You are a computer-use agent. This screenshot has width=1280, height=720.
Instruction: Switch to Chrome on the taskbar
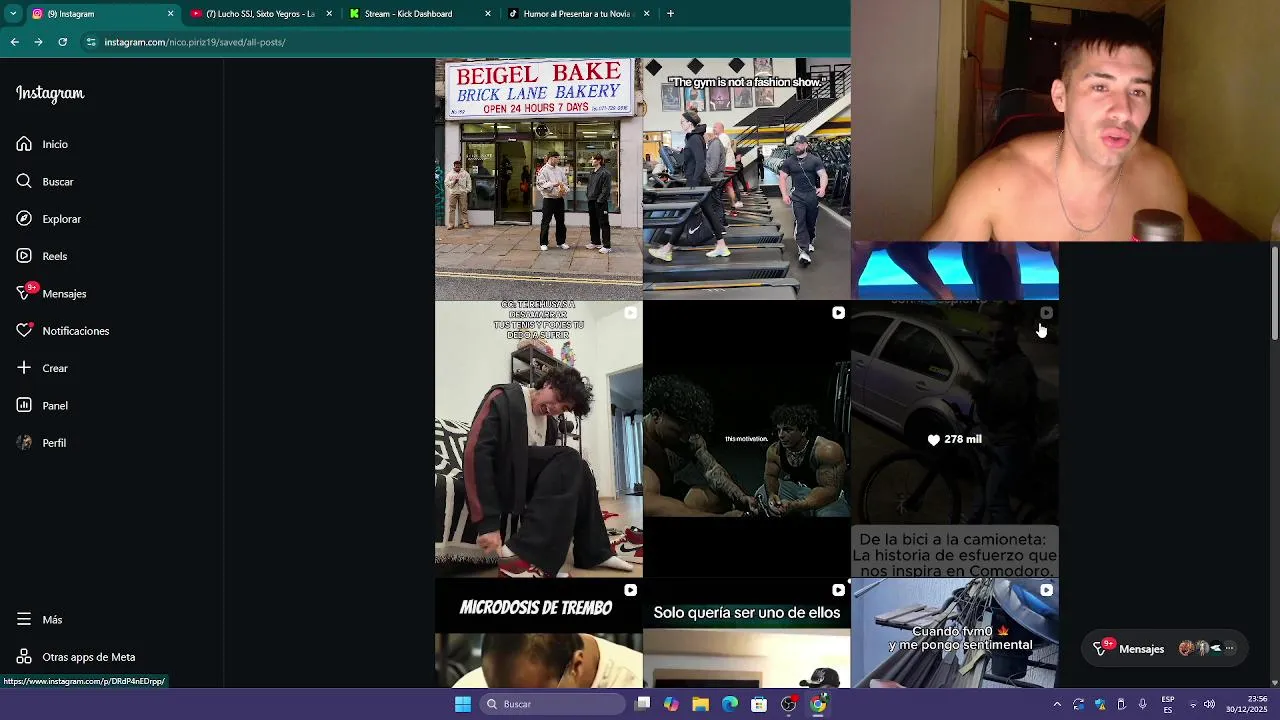818,704
